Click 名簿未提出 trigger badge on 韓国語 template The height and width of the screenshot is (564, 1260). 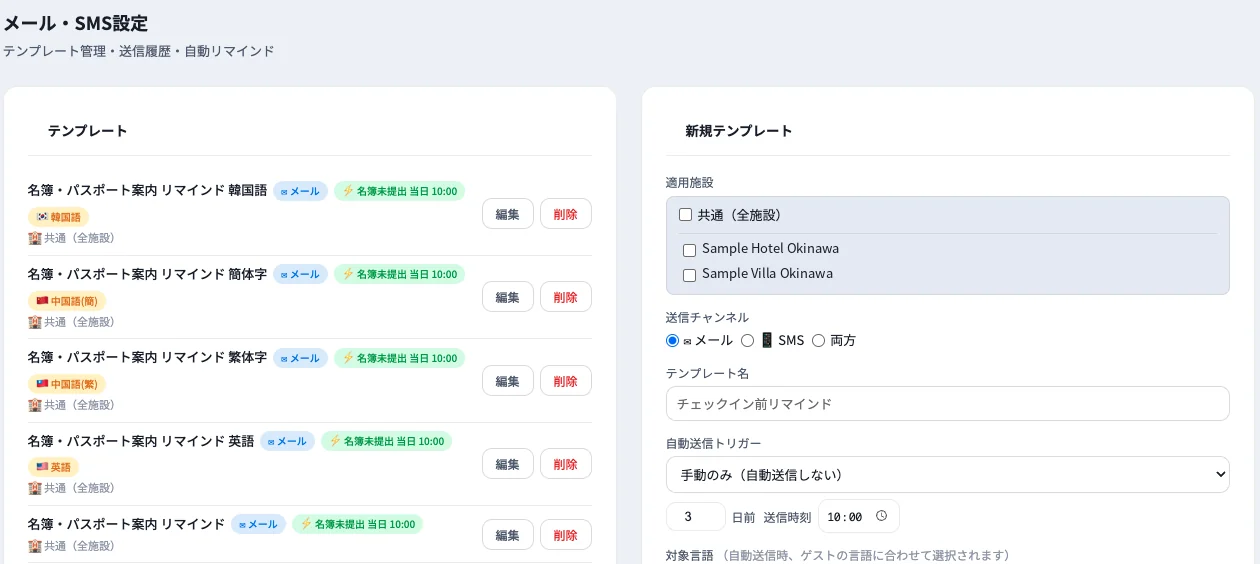399,191
